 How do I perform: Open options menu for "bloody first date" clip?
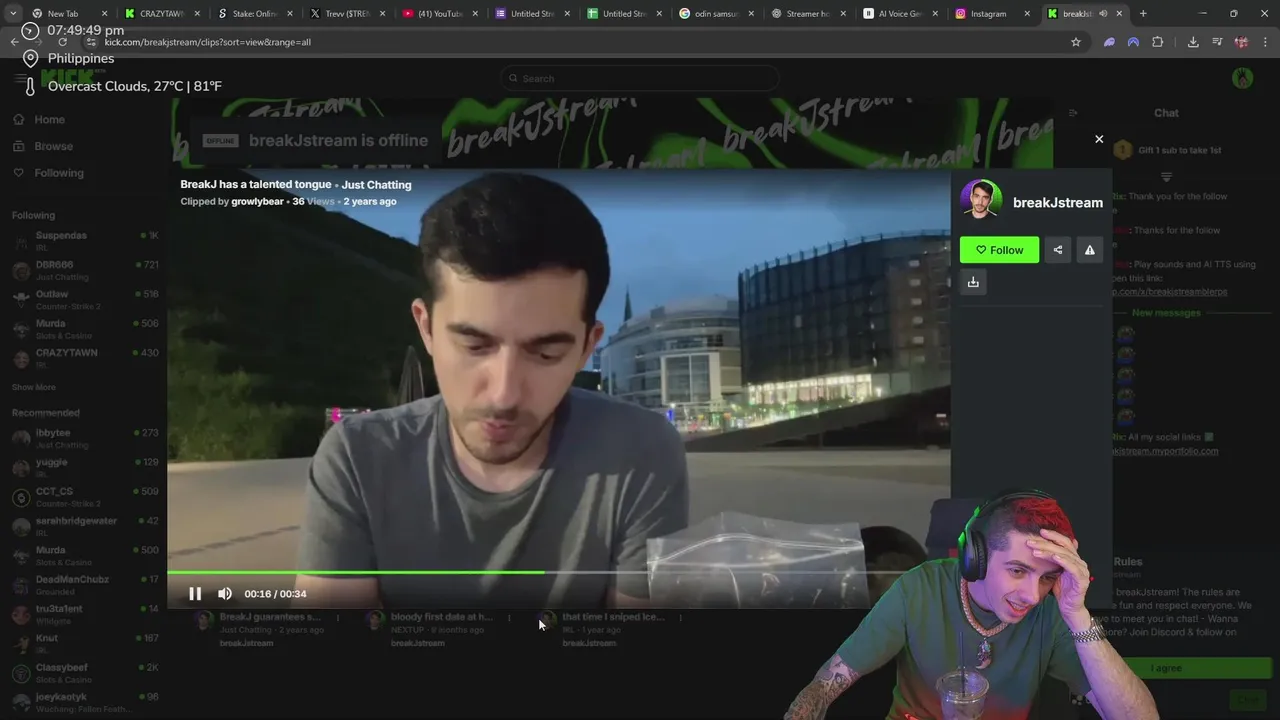[x=509, y=618]
